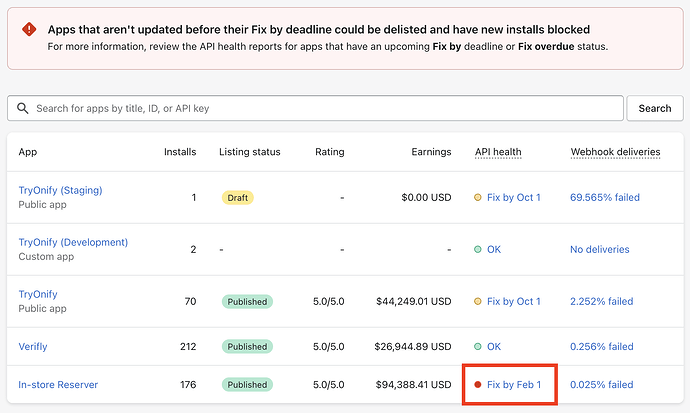Click the apps search input field
Image resolution: width=690 pixels, height=413 pixels.
tap(315, 108)
